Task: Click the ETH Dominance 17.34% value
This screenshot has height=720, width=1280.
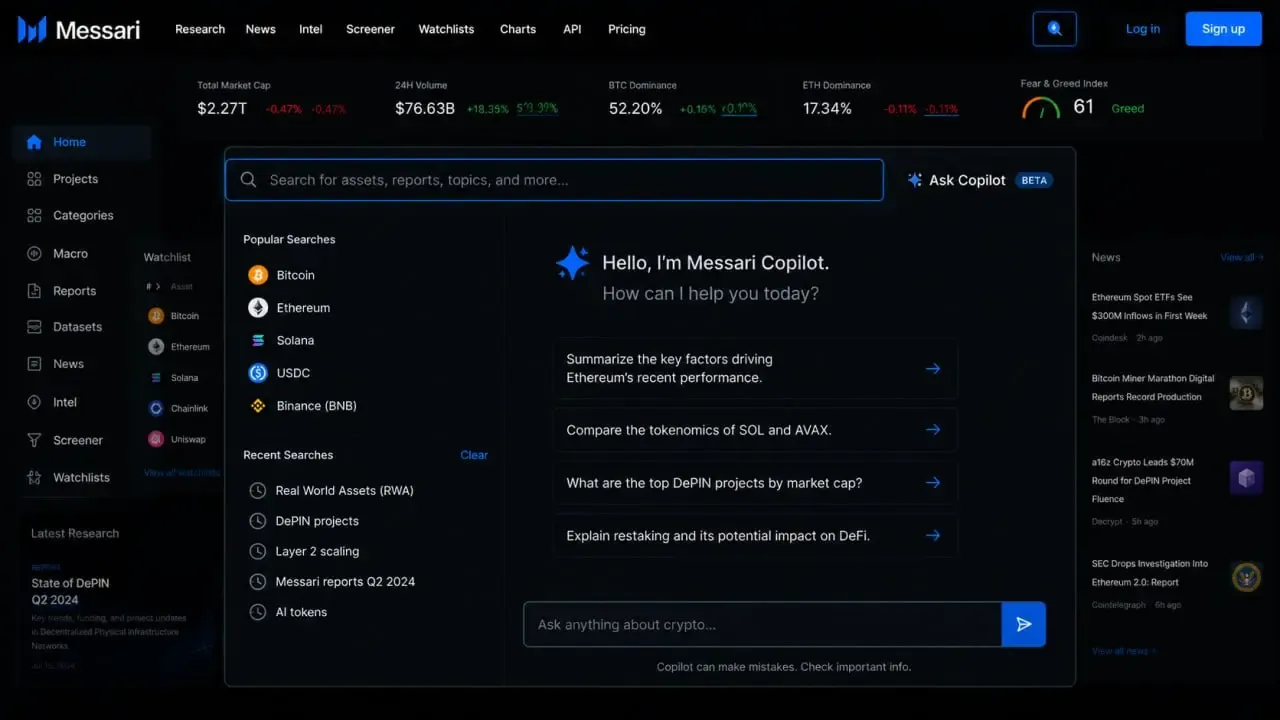Action: [828, 108]
